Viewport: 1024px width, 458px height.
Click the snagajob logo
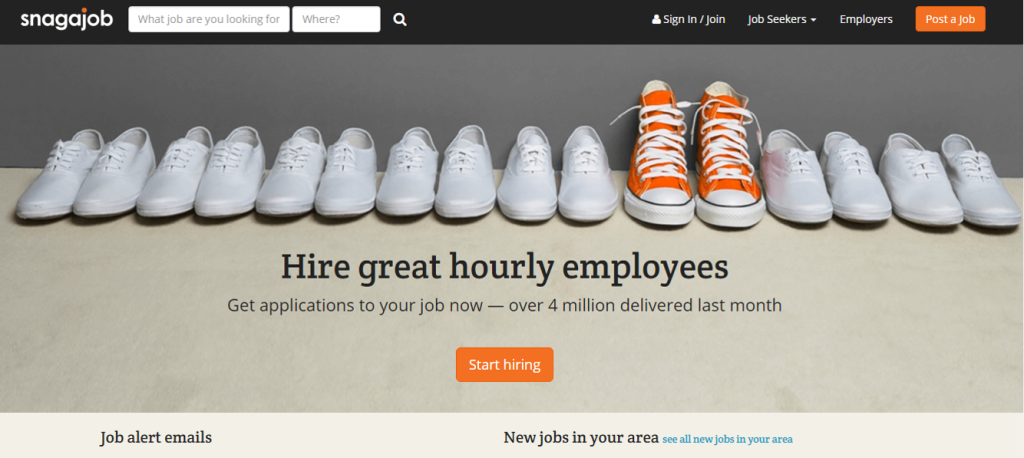tap(66, 19)
